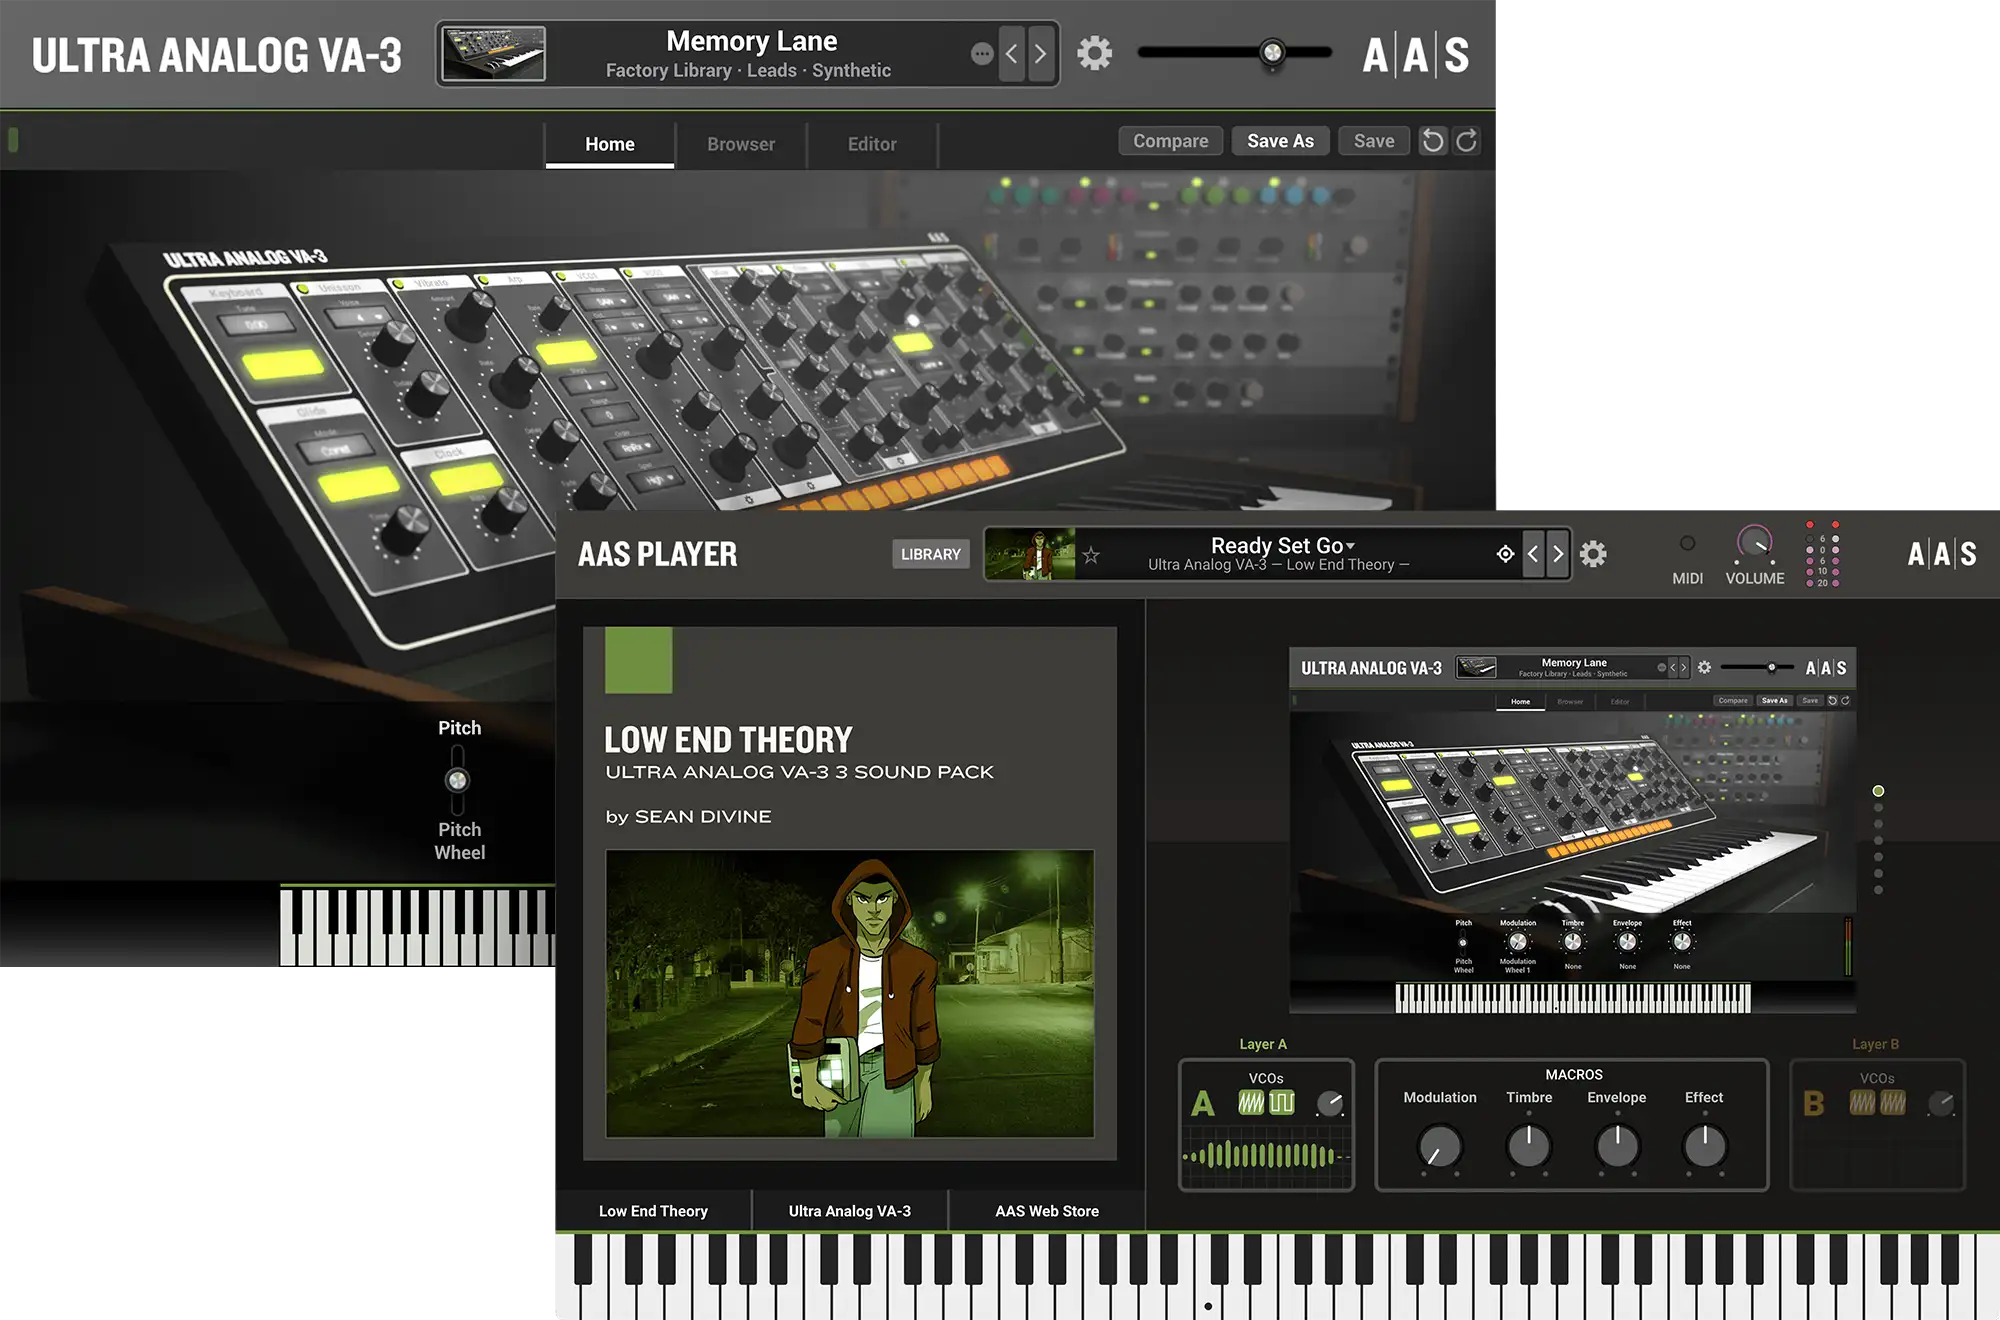Click locate preset target icon in AAS Player
This screenshot has width=2000, height=1320.
1505,554
